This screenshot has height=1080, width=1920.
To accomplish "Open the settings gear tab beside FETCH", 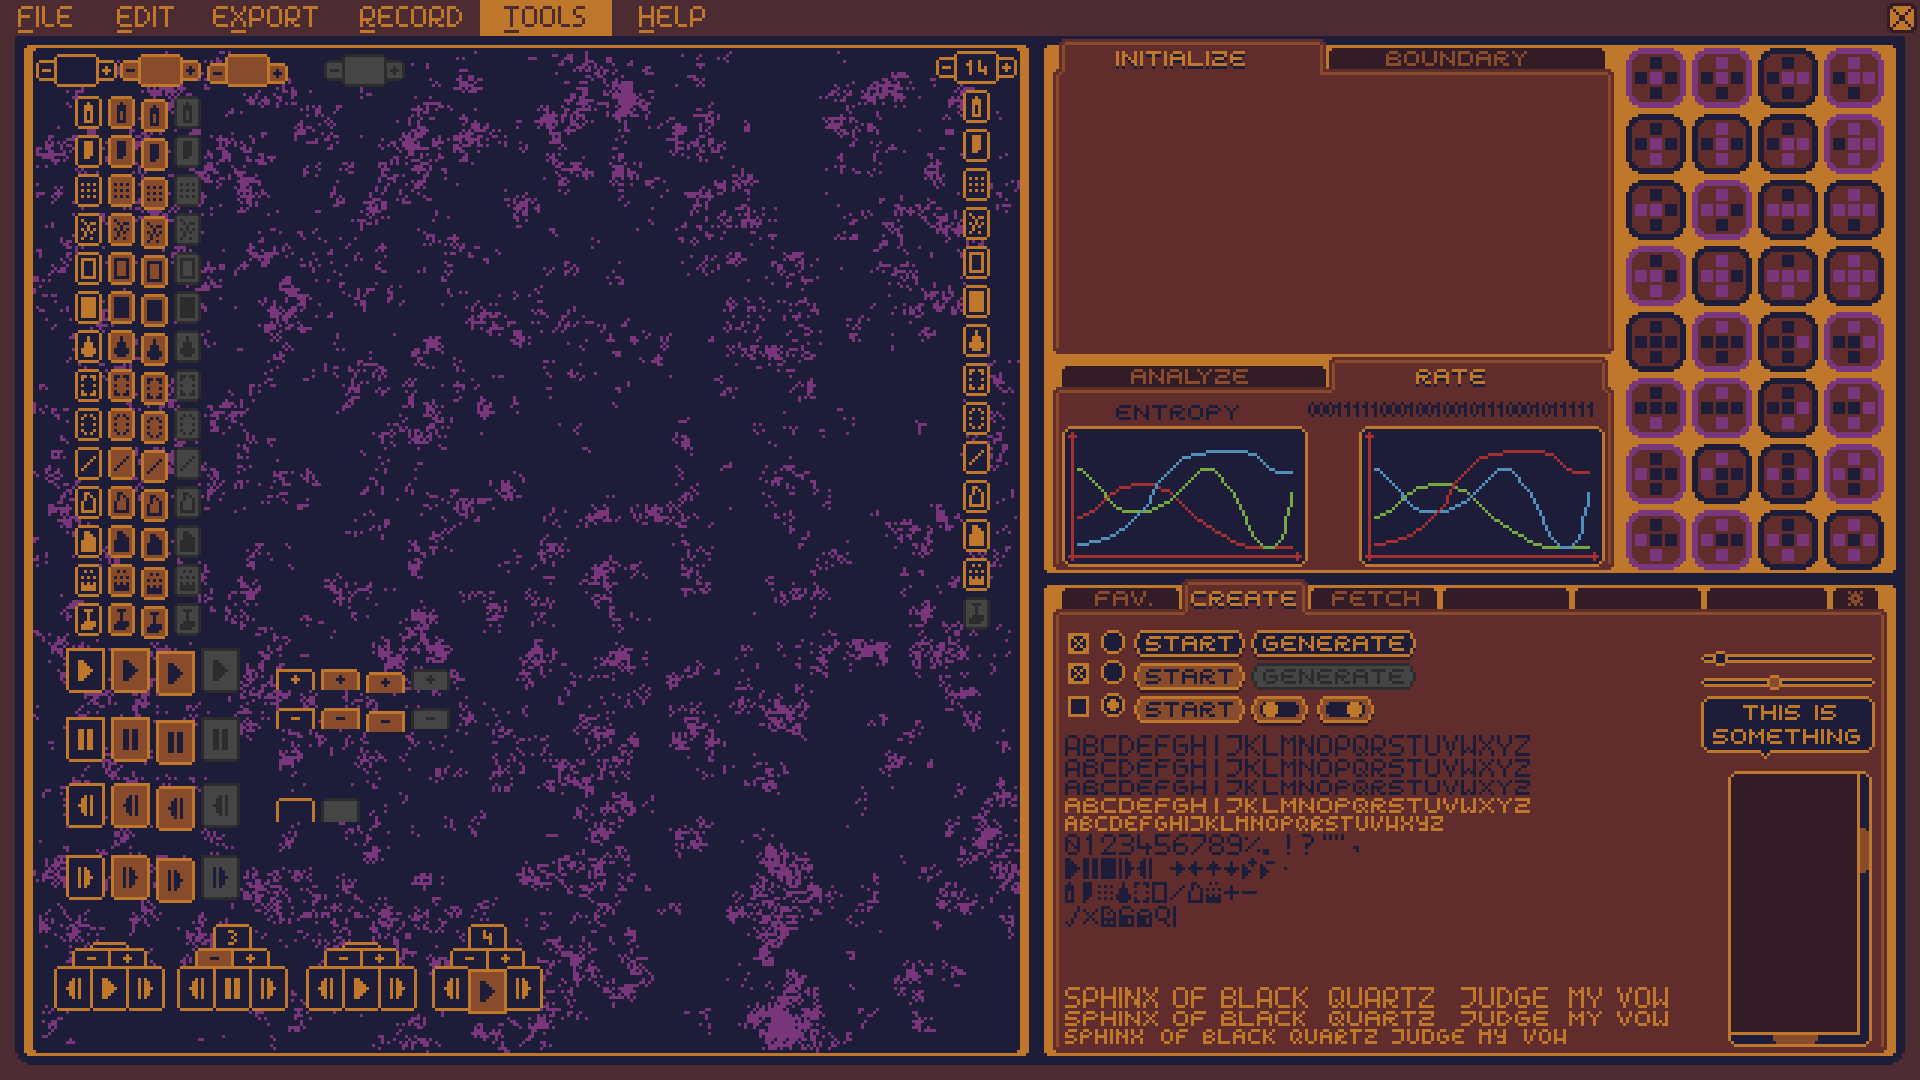I will point(1855,599).
